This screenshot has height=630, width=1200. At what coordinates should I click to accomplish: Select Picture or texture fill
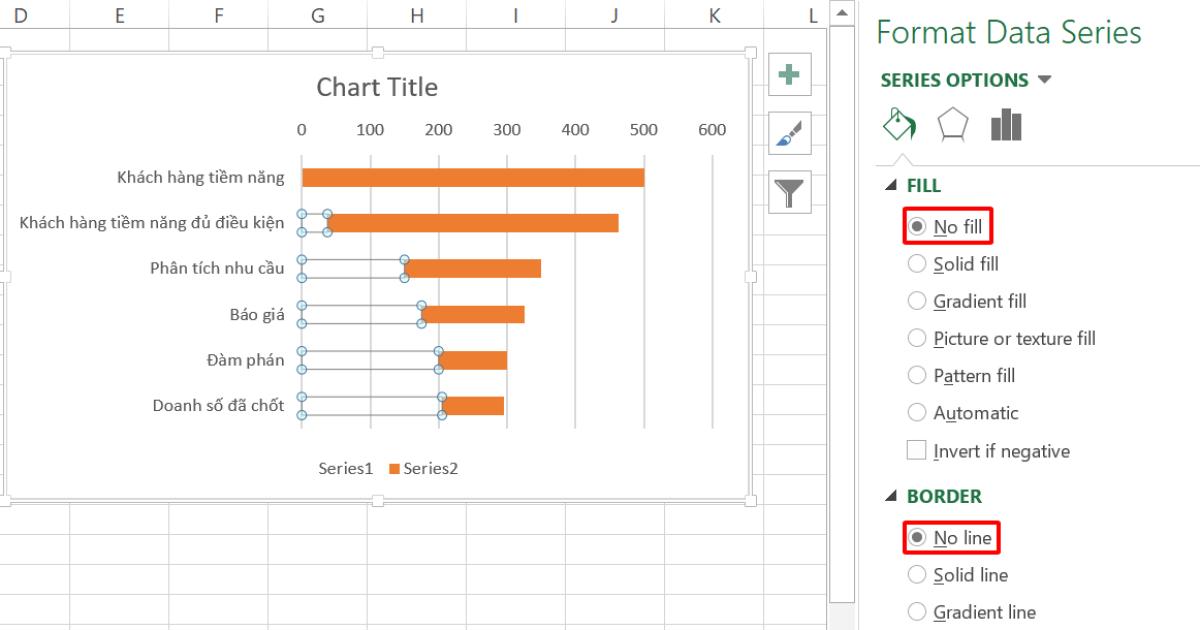tap(917, 338)
